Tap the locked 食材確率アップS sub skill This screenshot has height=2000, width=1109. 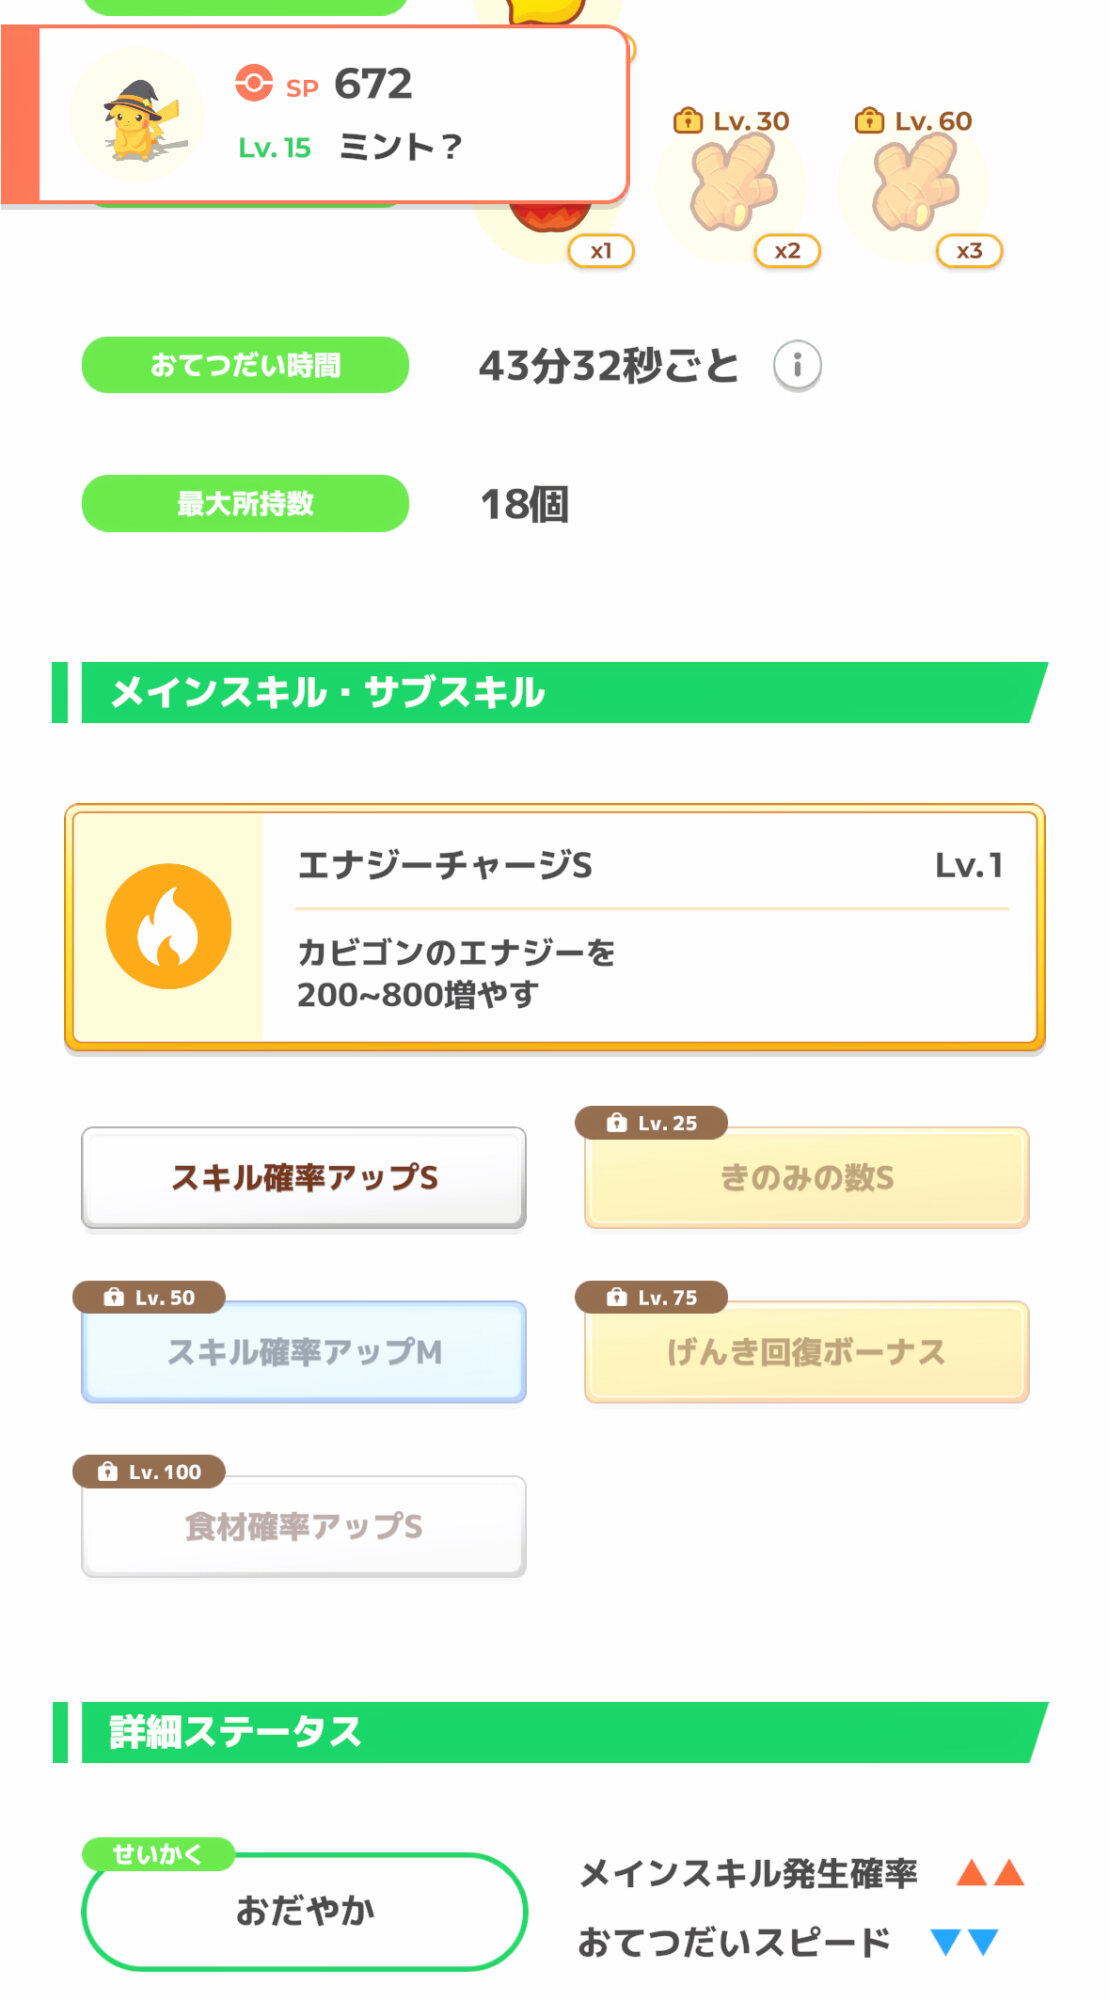(304, 1527)
